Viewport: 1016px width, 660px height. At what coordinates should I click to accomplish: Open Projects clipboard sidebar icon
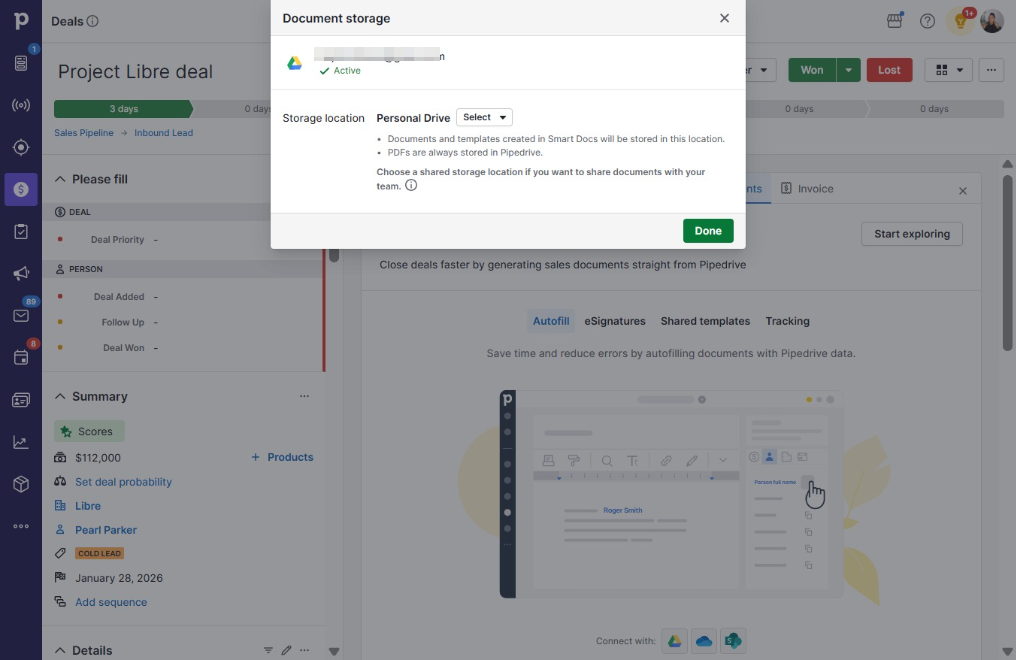tap(21, 231)
